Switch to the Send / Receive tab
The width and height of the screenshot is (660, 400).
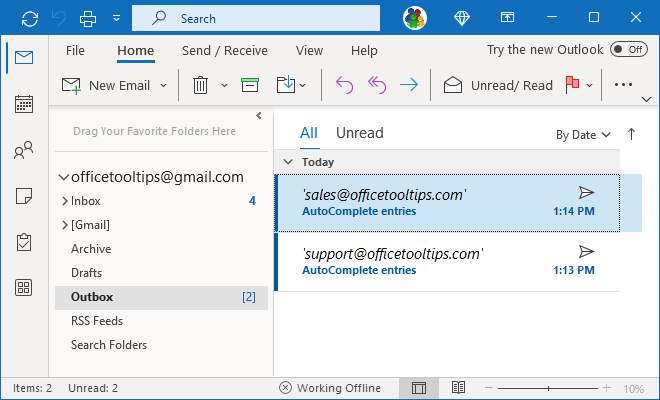click(225, 51)
